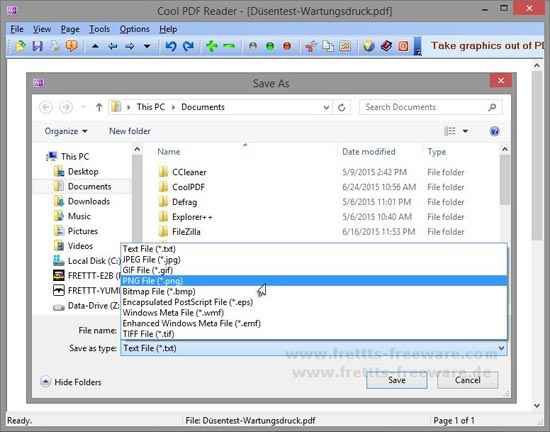Select Desktop in navigation pane

[83, 172]
